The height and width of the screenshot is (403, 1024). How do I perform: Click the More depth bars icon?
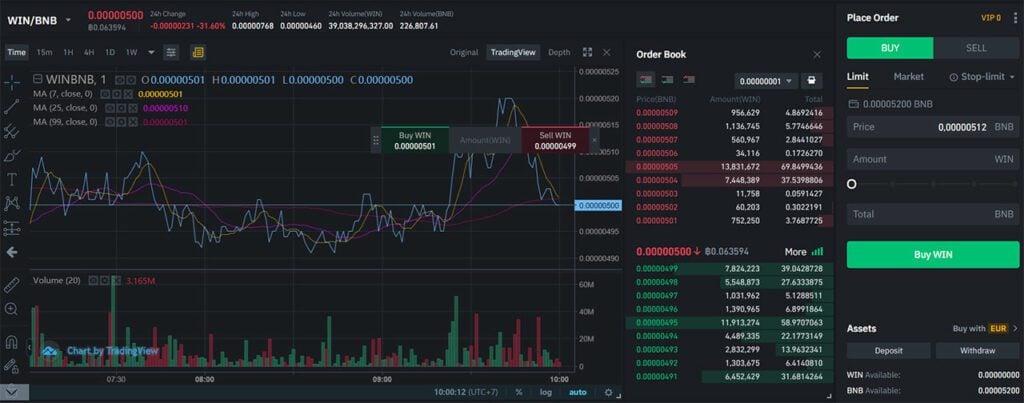817,251
